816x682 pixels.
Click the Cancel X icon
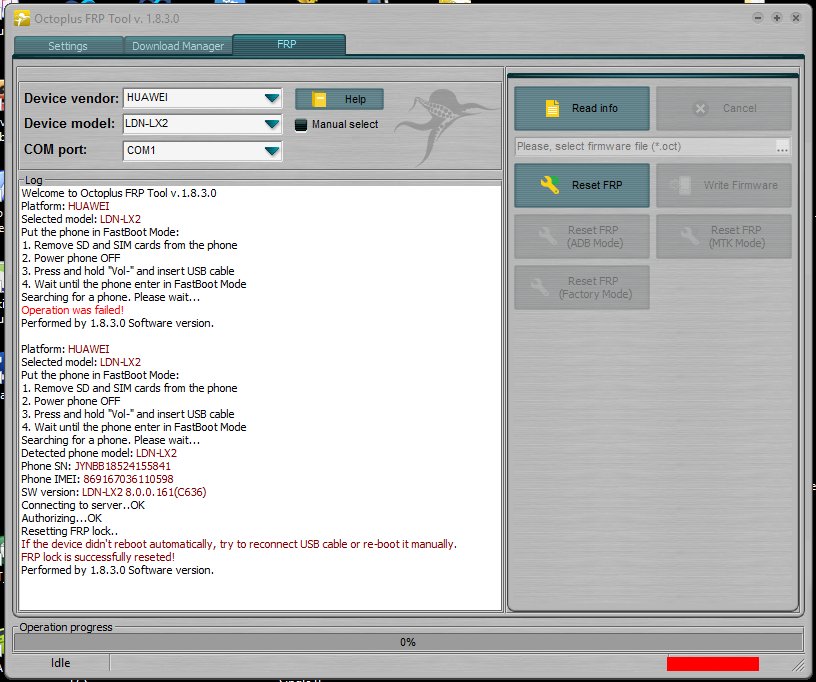[700, 109]
